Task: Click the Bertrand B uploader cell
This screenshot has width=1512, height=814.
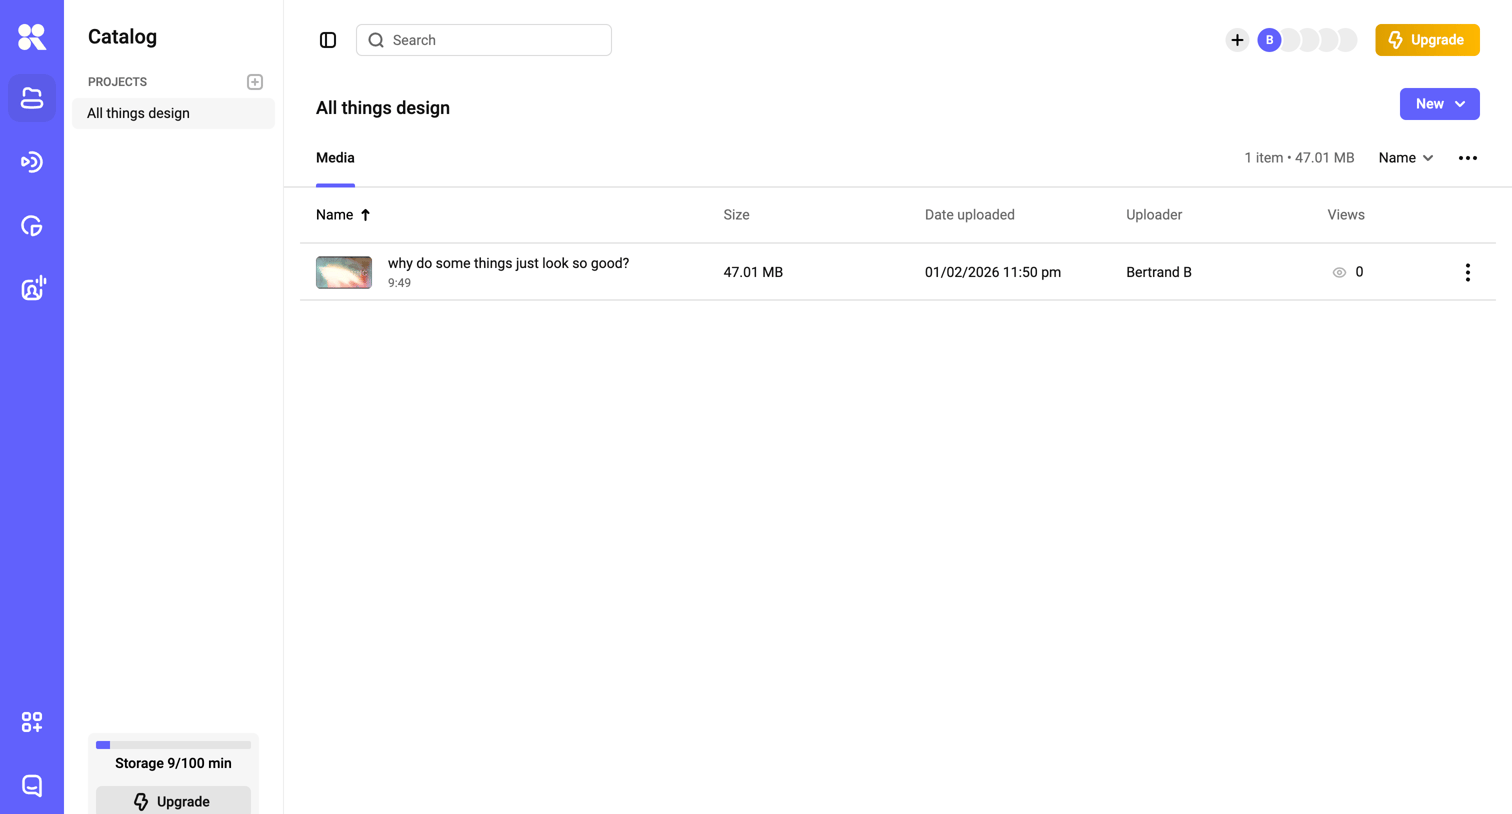Action: tap(1159, 272)
